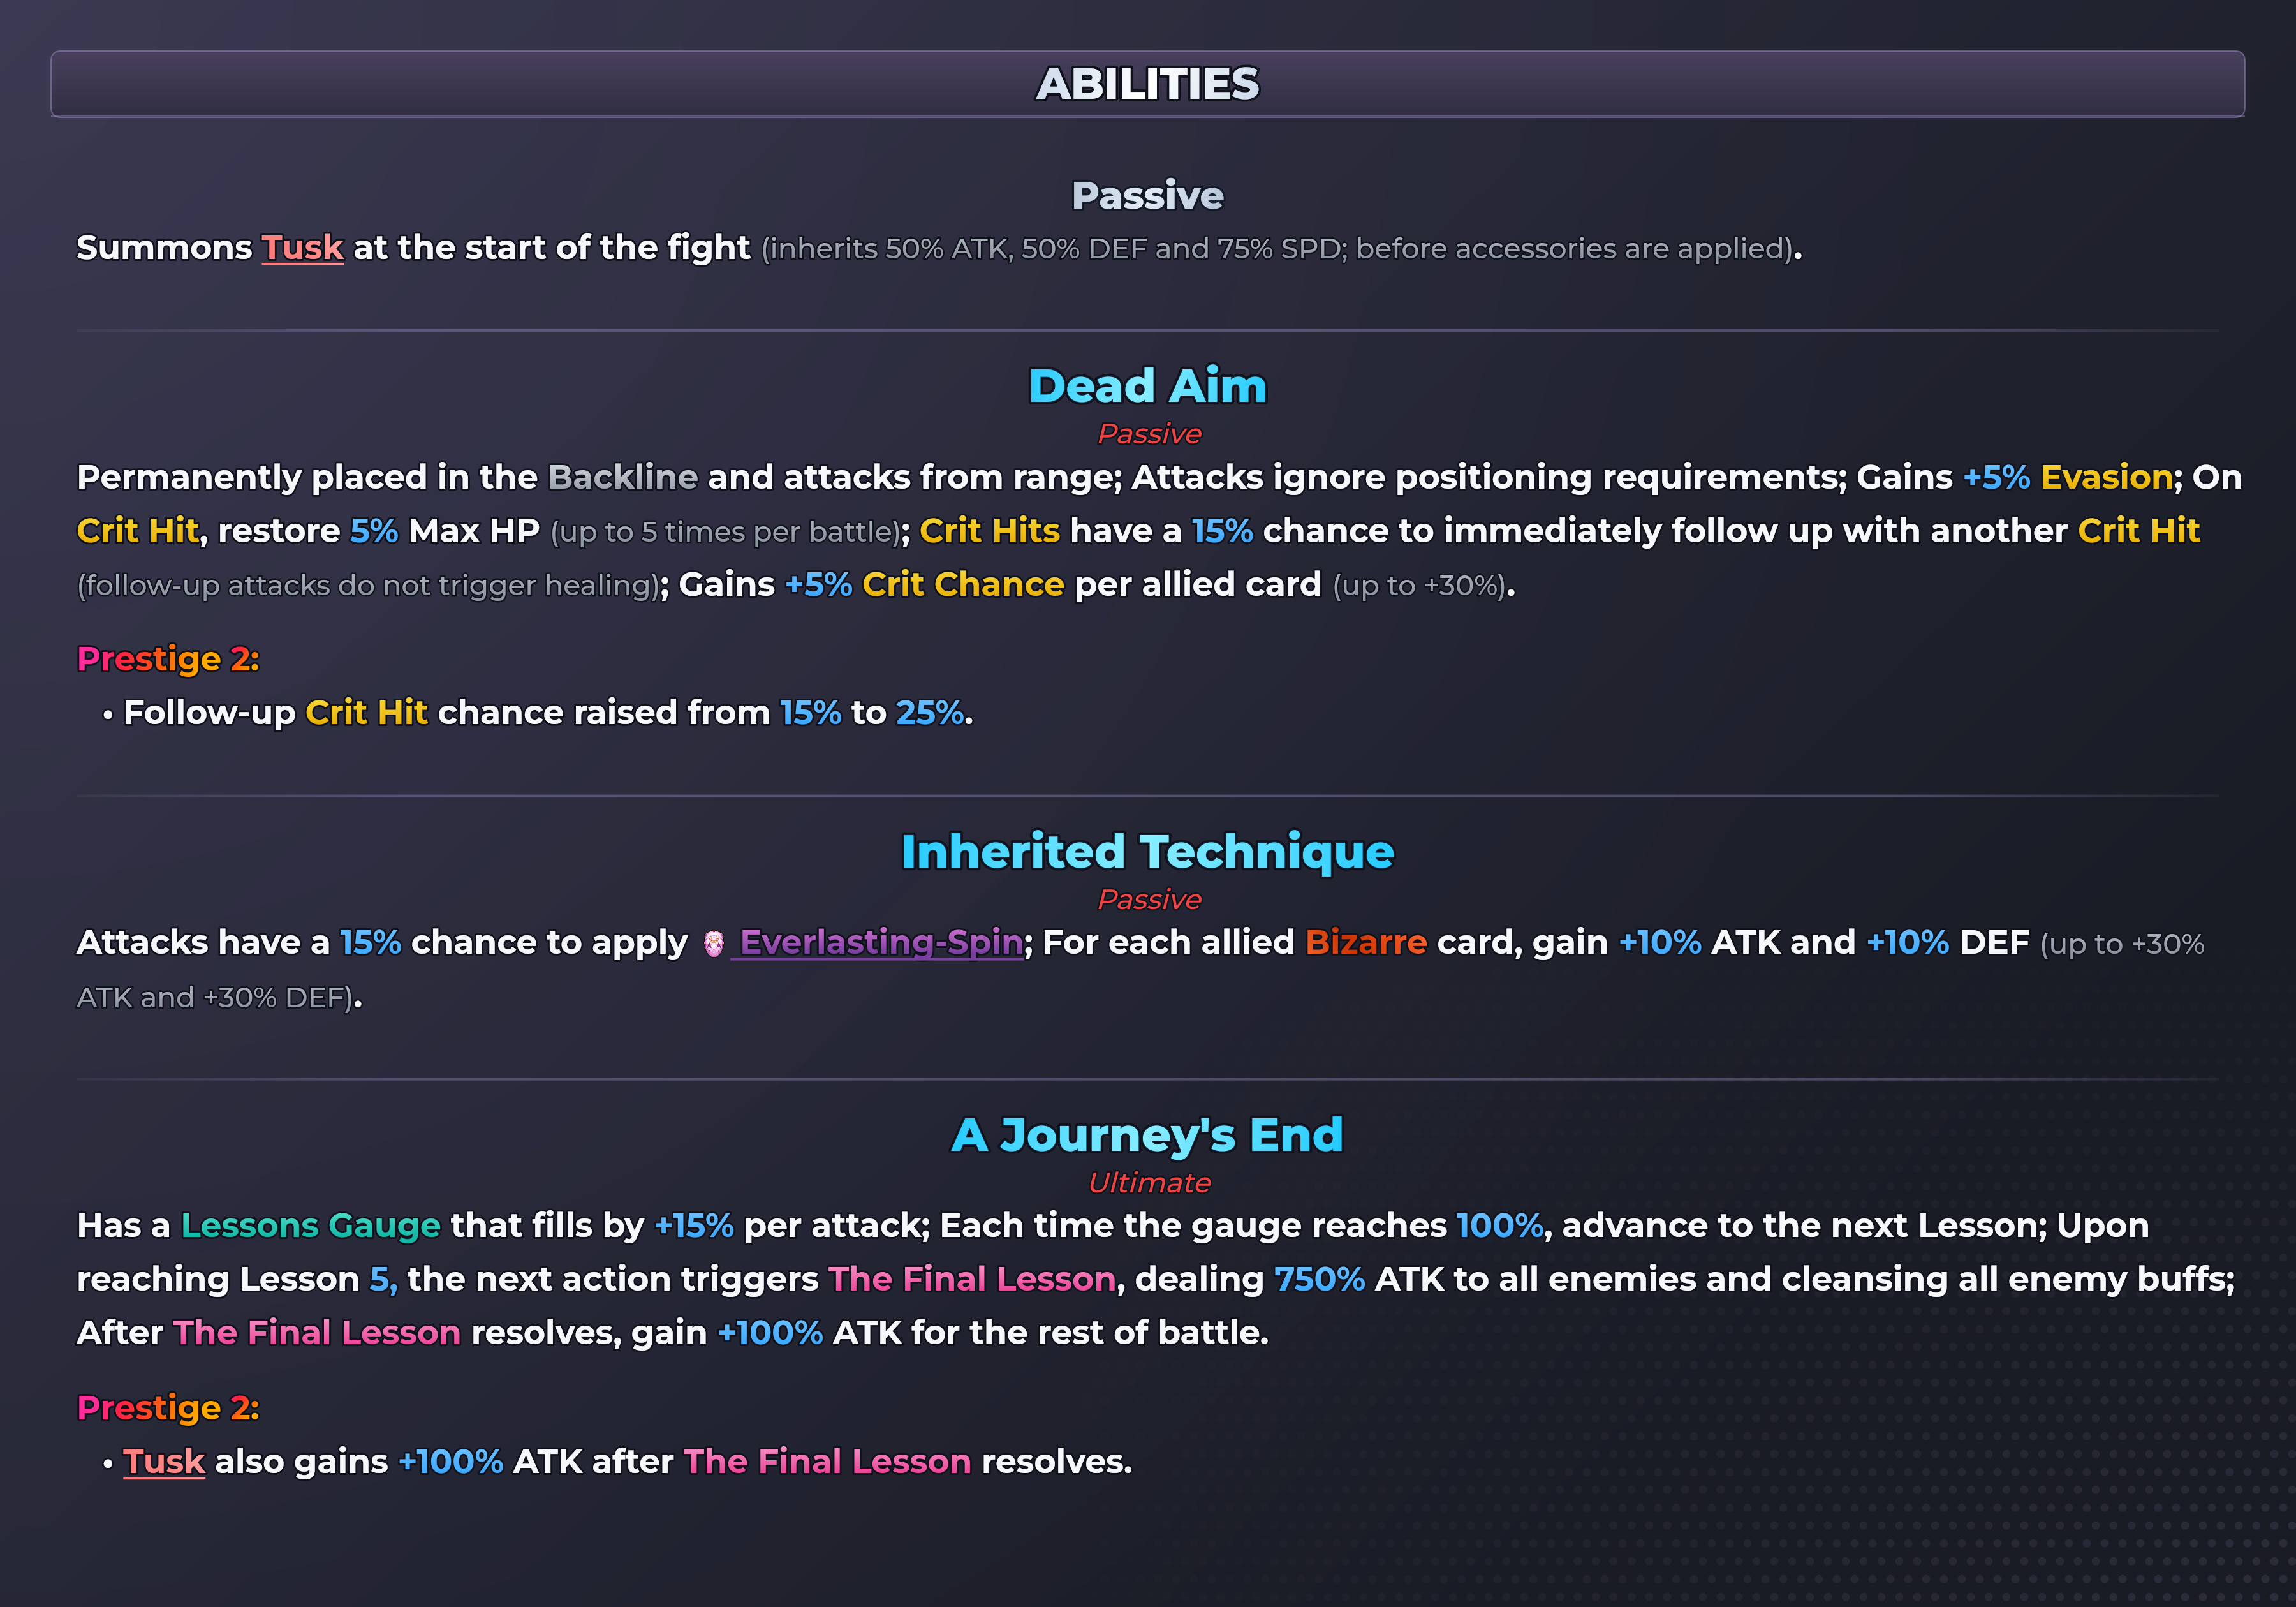
Task: Click the Prestige 2 label under Dead Aim
Action: coord(168,659)
